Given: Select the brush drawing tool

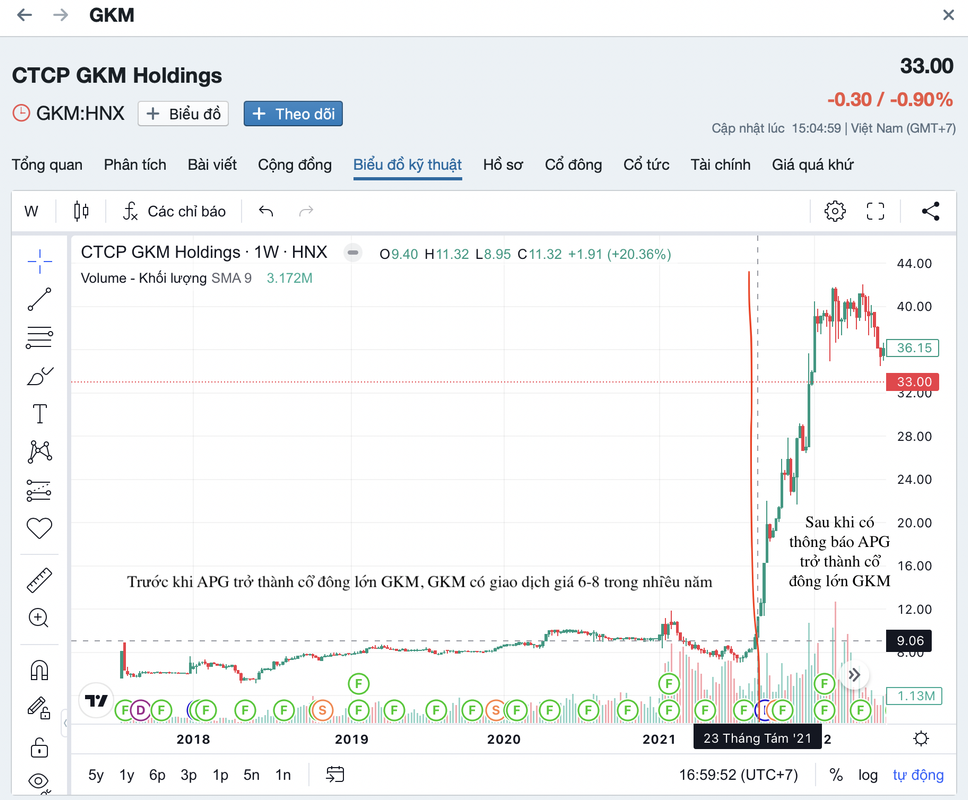Looking at the screenshot, I should pos(40,375).
